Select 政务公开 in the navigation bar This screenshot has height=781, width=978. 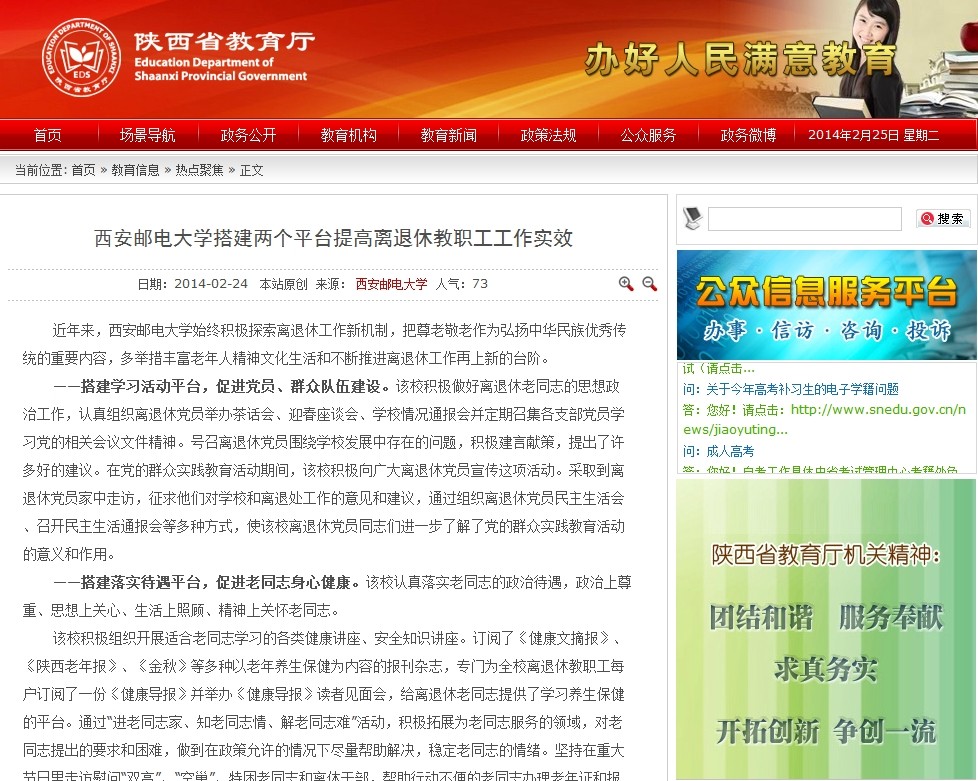tap(248, 135)
